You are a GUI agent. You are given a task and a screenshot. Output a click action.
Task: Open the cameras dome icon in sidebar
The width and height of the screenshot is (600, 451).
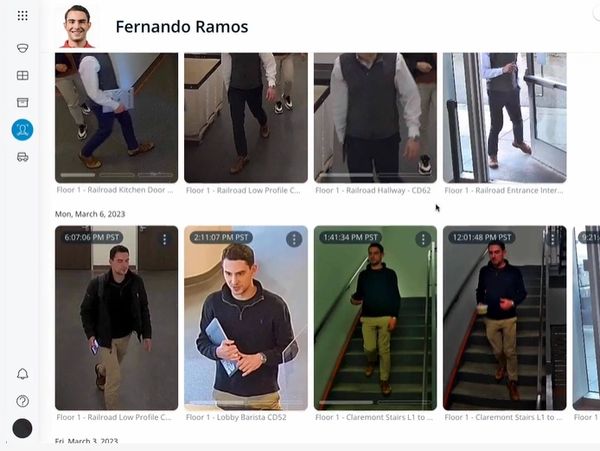click(x=23, y=48)
